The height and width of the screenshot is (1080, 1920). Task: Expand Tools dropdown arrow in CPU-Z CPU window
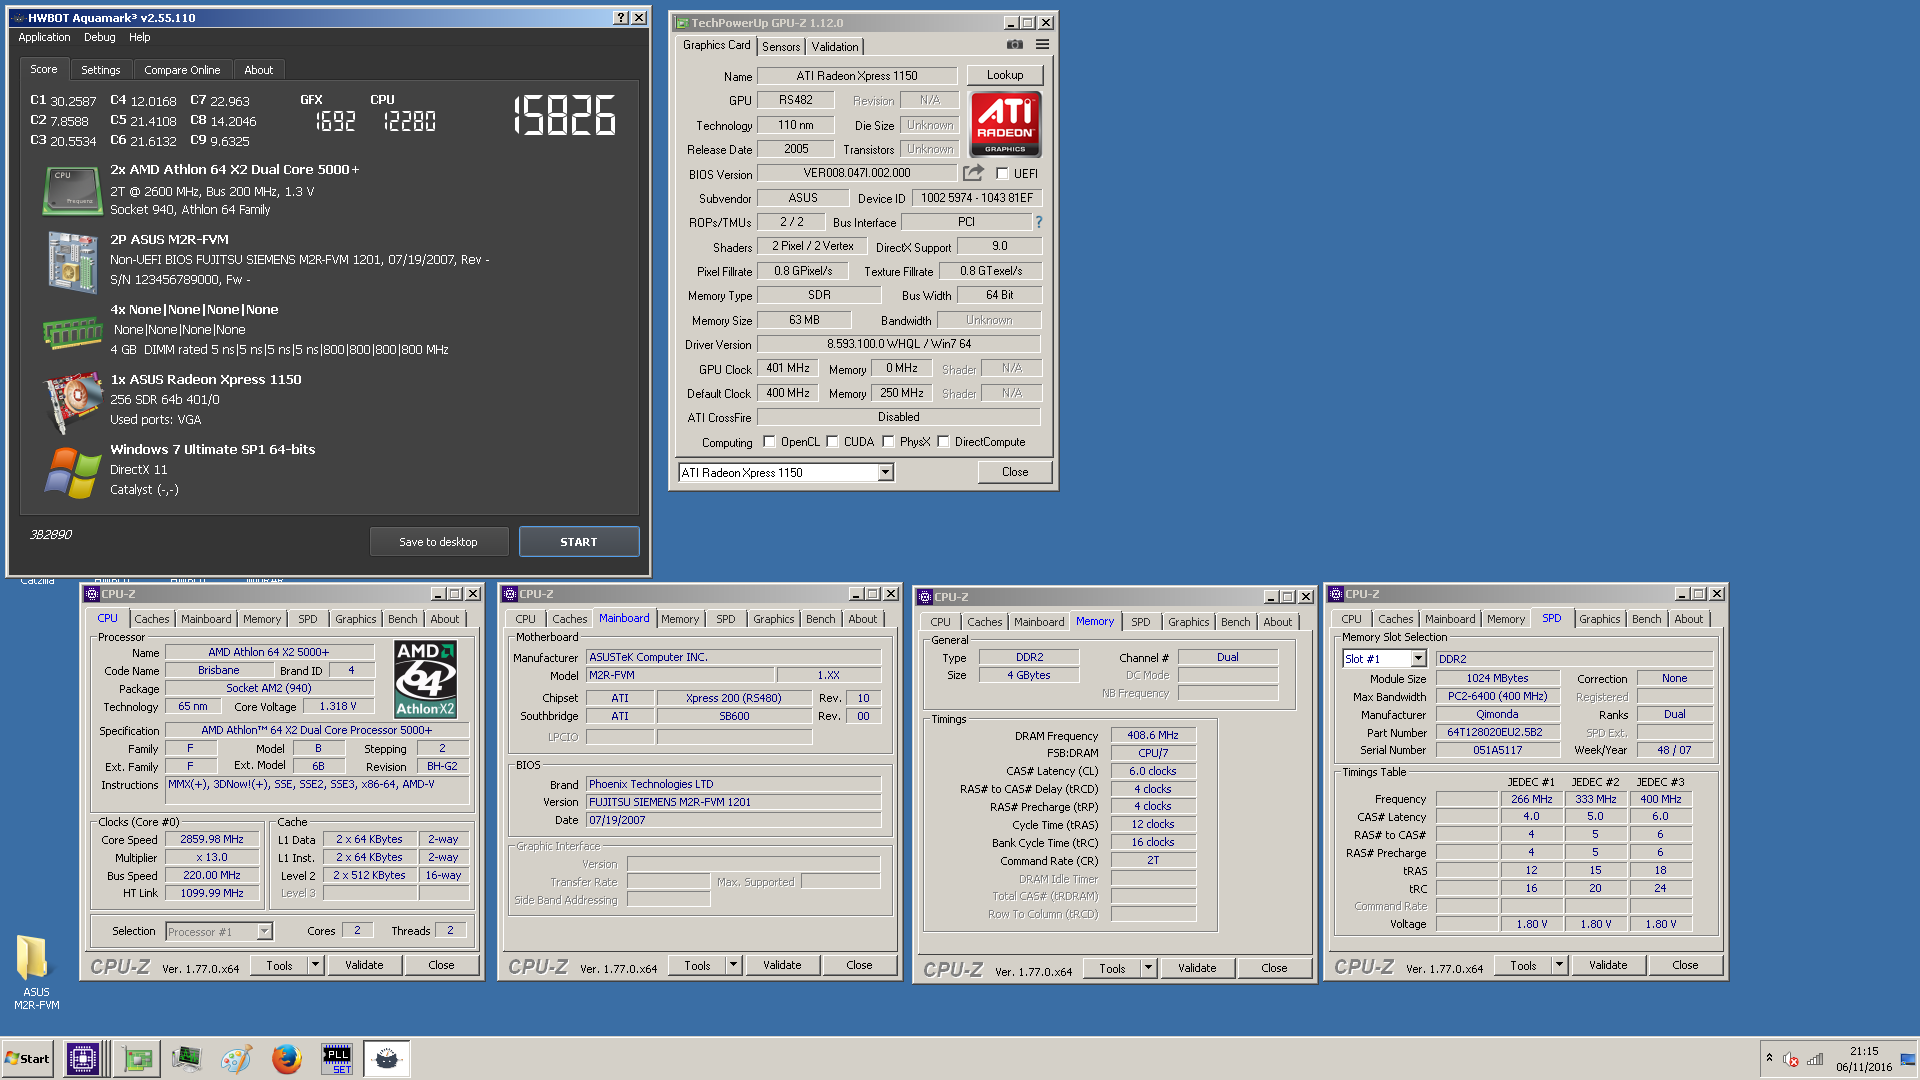coord(315,965)
